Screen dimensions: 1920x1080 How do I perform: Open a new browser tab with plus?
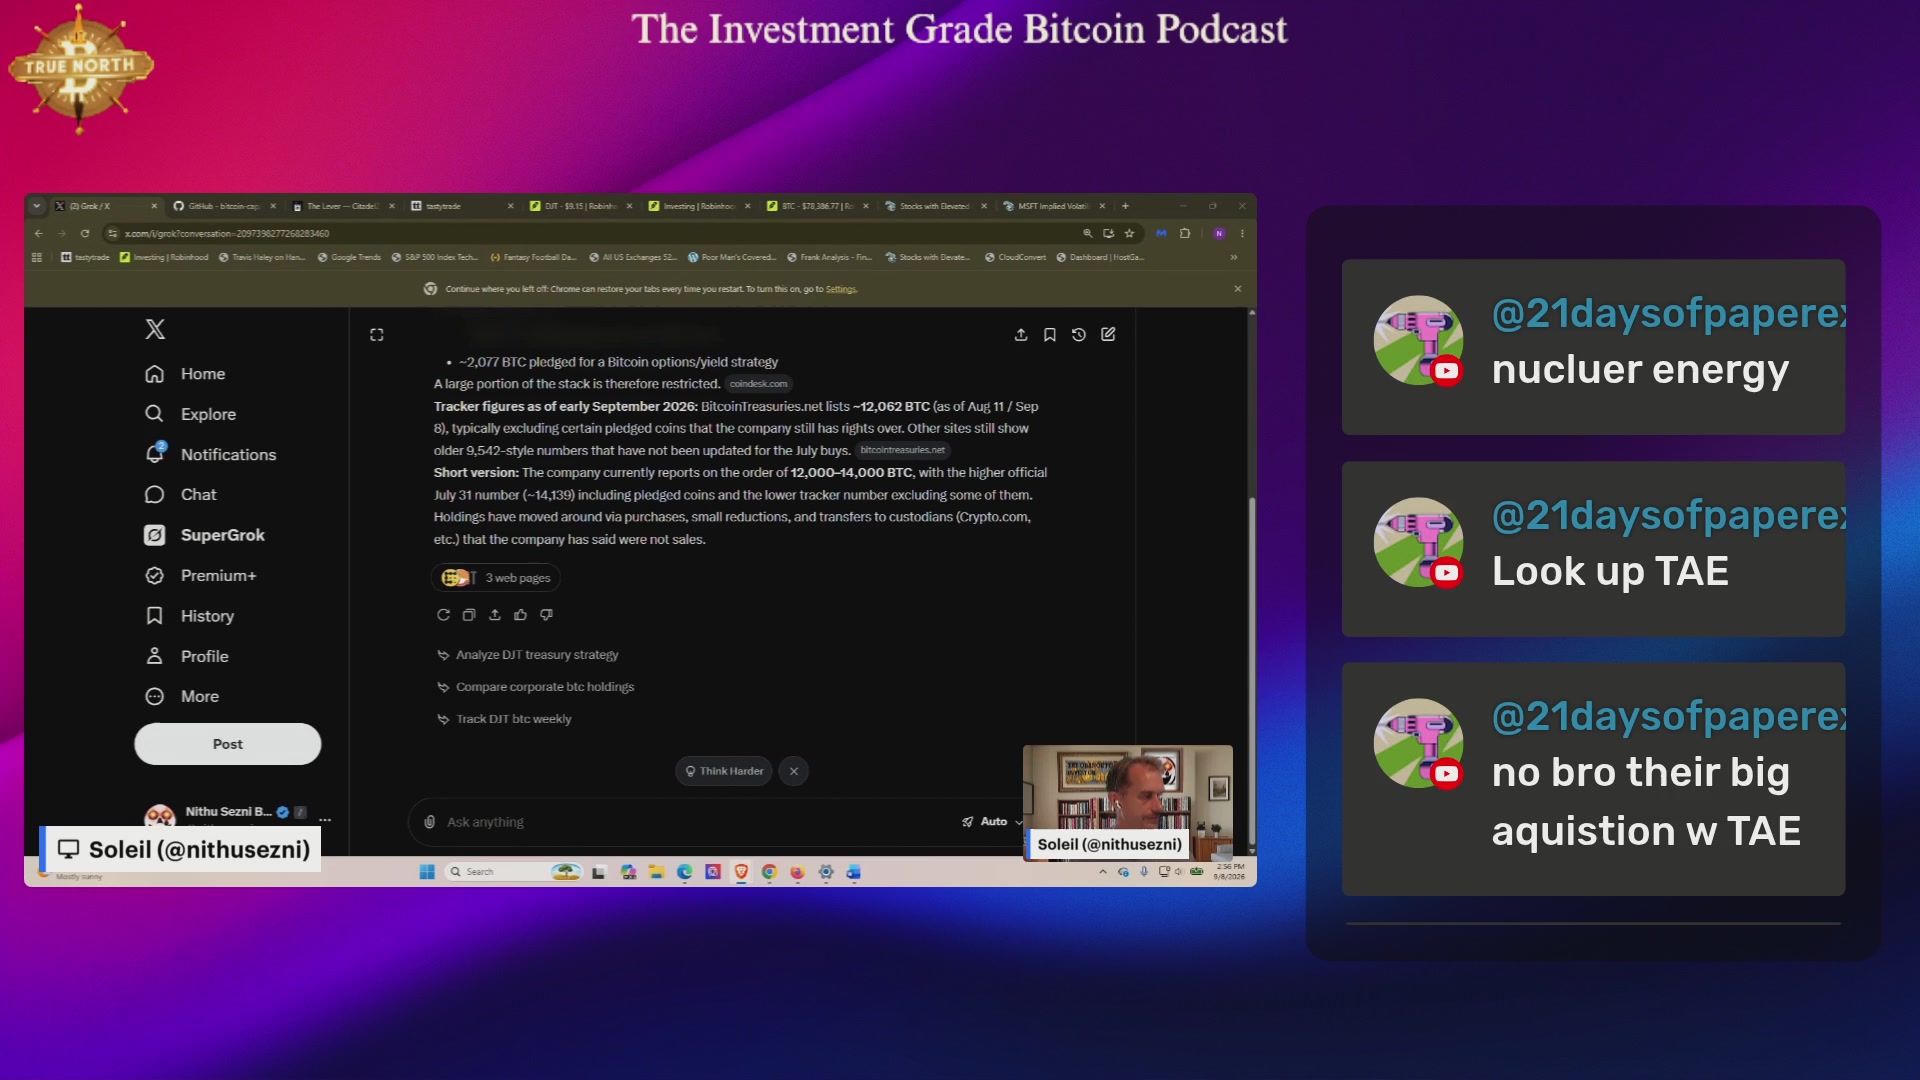click(1125, 206)
